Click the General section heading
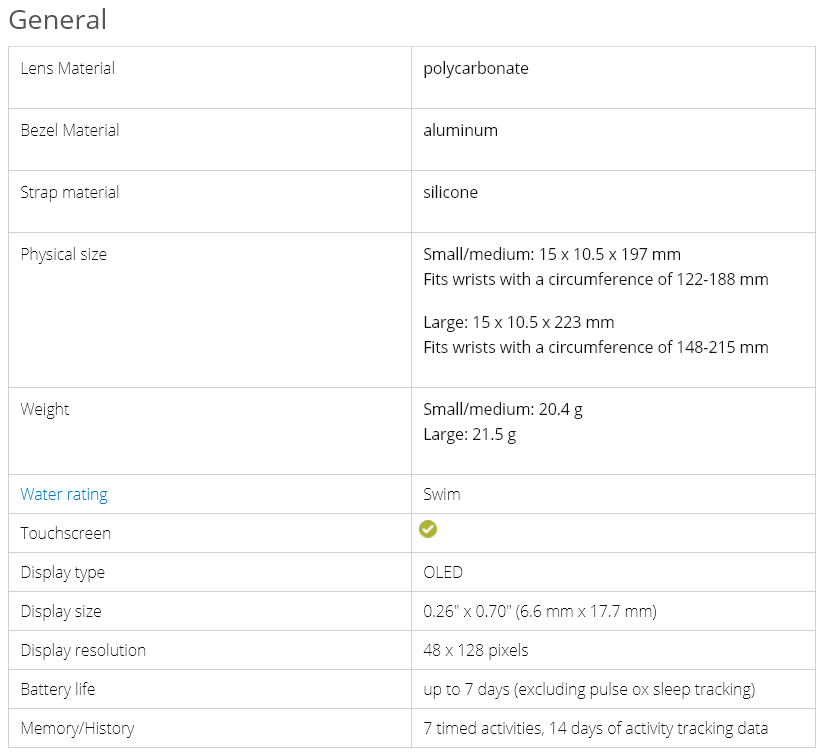Viewport: 825px width, 756px height. tap(58, 20)
